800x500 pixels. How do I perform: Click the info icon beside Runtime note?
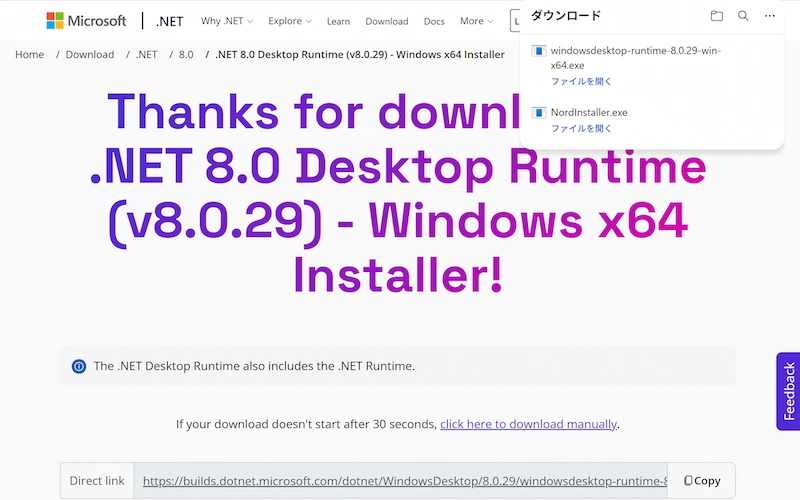pos(79,366)
